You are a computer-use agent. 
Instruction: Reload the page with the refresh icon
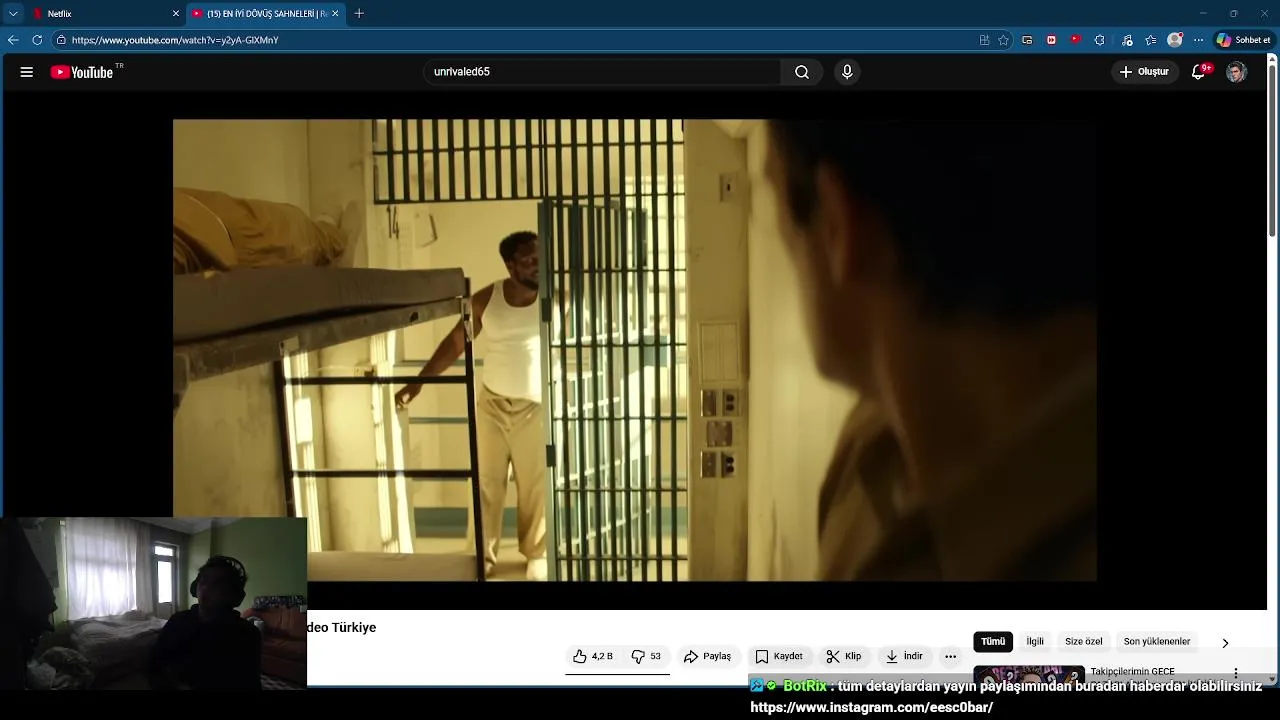pos(37,40)
